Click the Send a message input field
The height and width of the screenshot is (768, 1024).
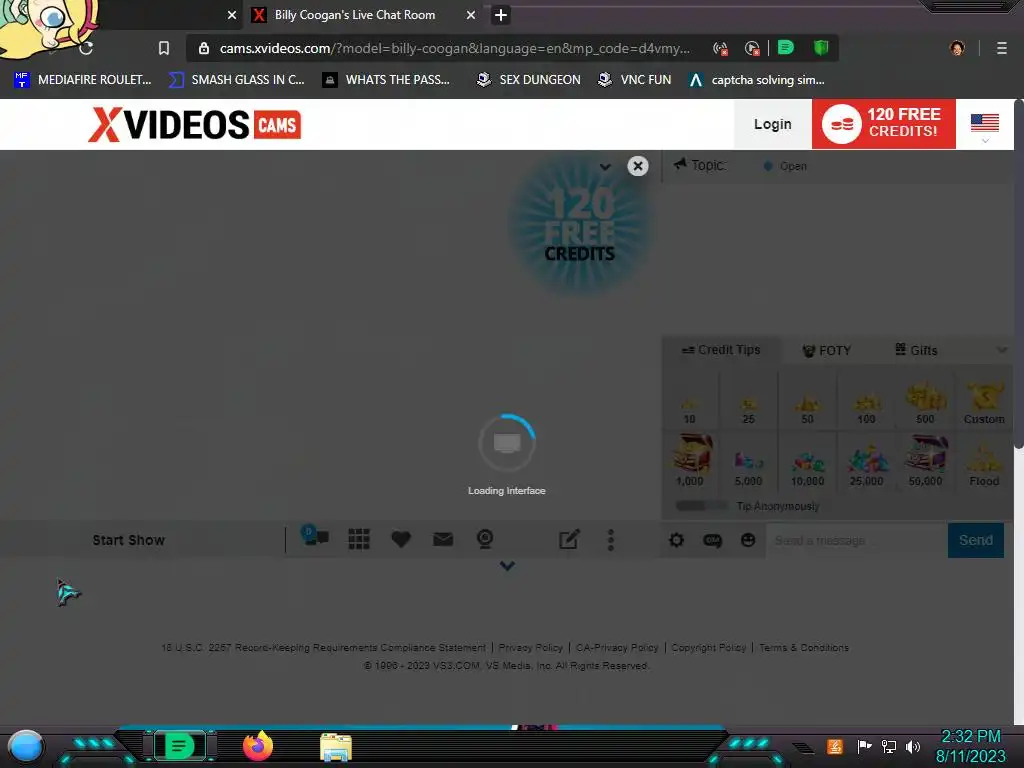(x=856, y=540)
